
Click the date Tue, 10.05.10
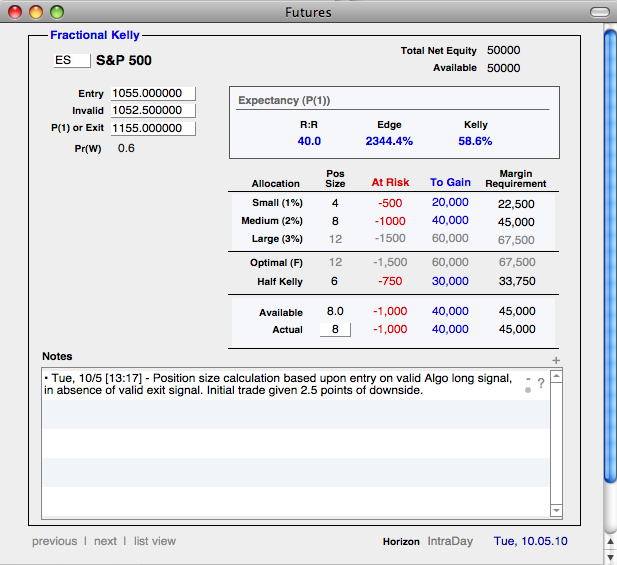[530, 541]
